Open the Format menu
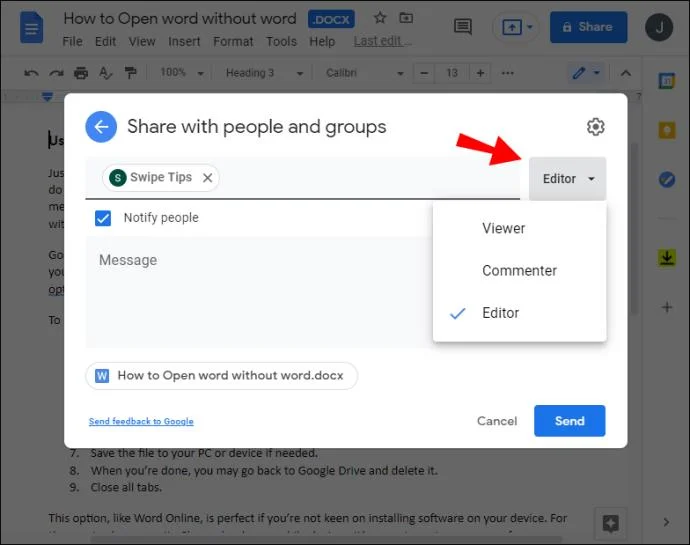Viewport: 690px width, 545px height. point(233,41)
